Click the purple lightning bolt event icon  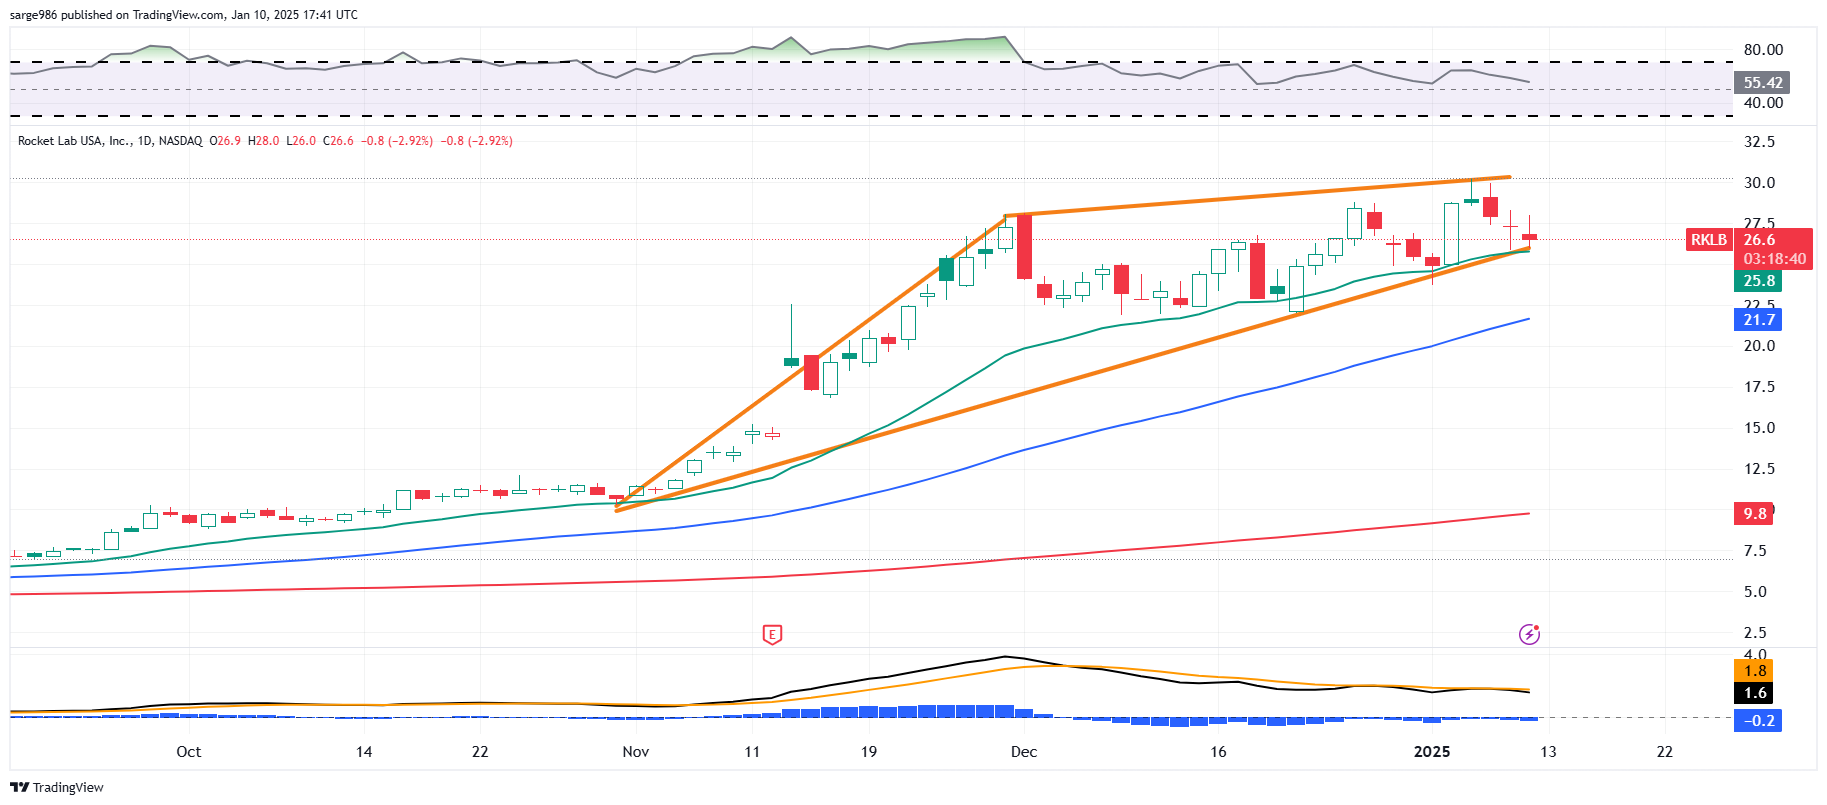[x=1529, y=634]
